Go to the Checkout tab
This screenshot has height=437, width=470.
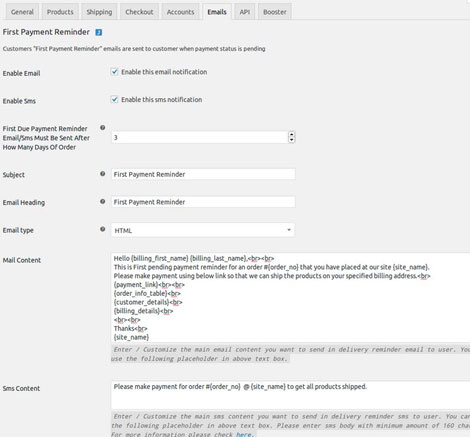point(139,12)
